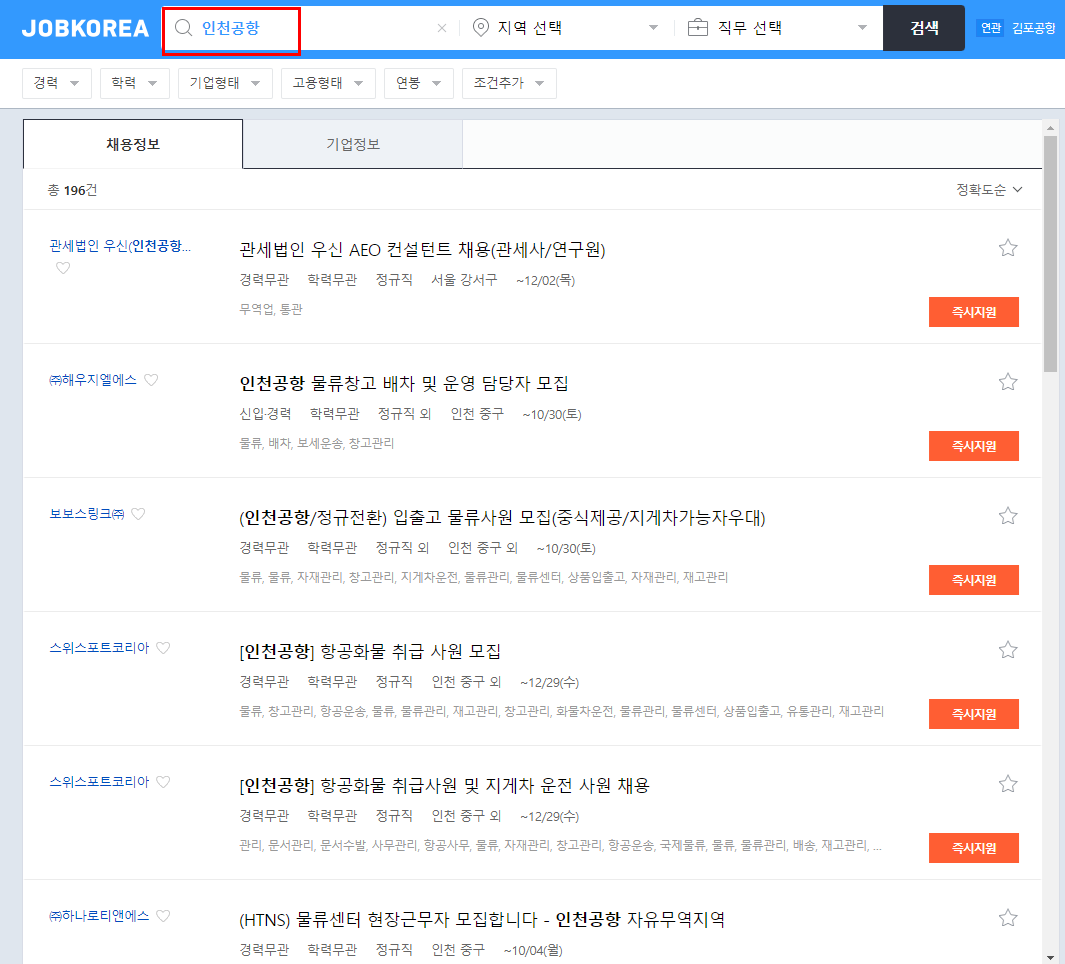Click scrollbar down arrow
1065x964 pixels.
(1050, 957)
